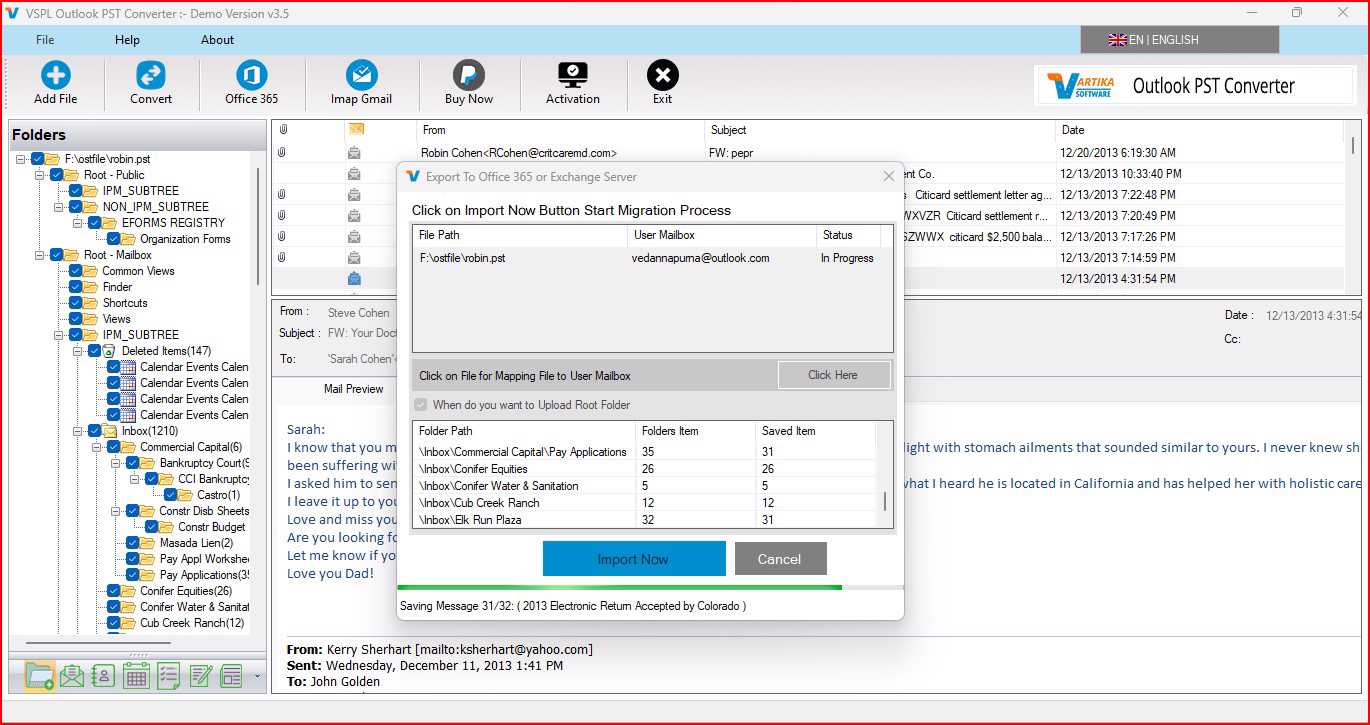1370x725 pixels.
Task: Click the Vartika Software logo
Action: (x=1080, y=86)
